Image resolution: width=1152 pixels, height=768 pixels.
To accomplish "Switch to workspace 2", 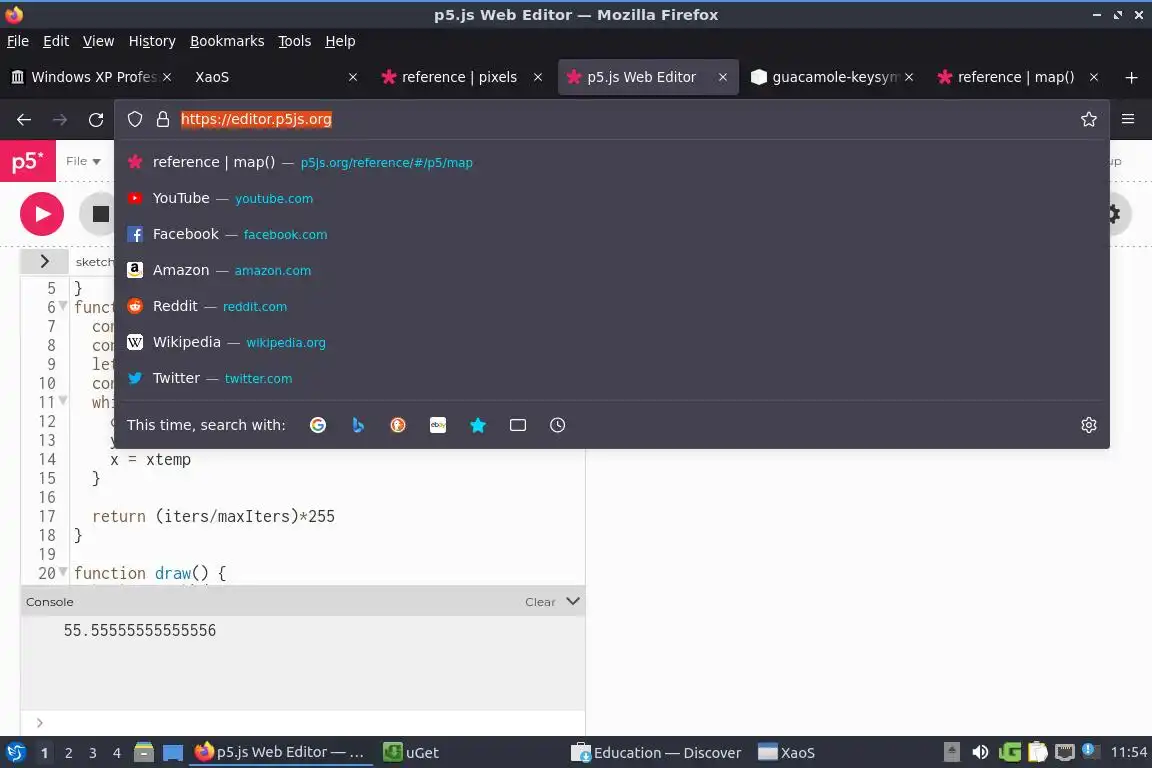I will [68, 753].
